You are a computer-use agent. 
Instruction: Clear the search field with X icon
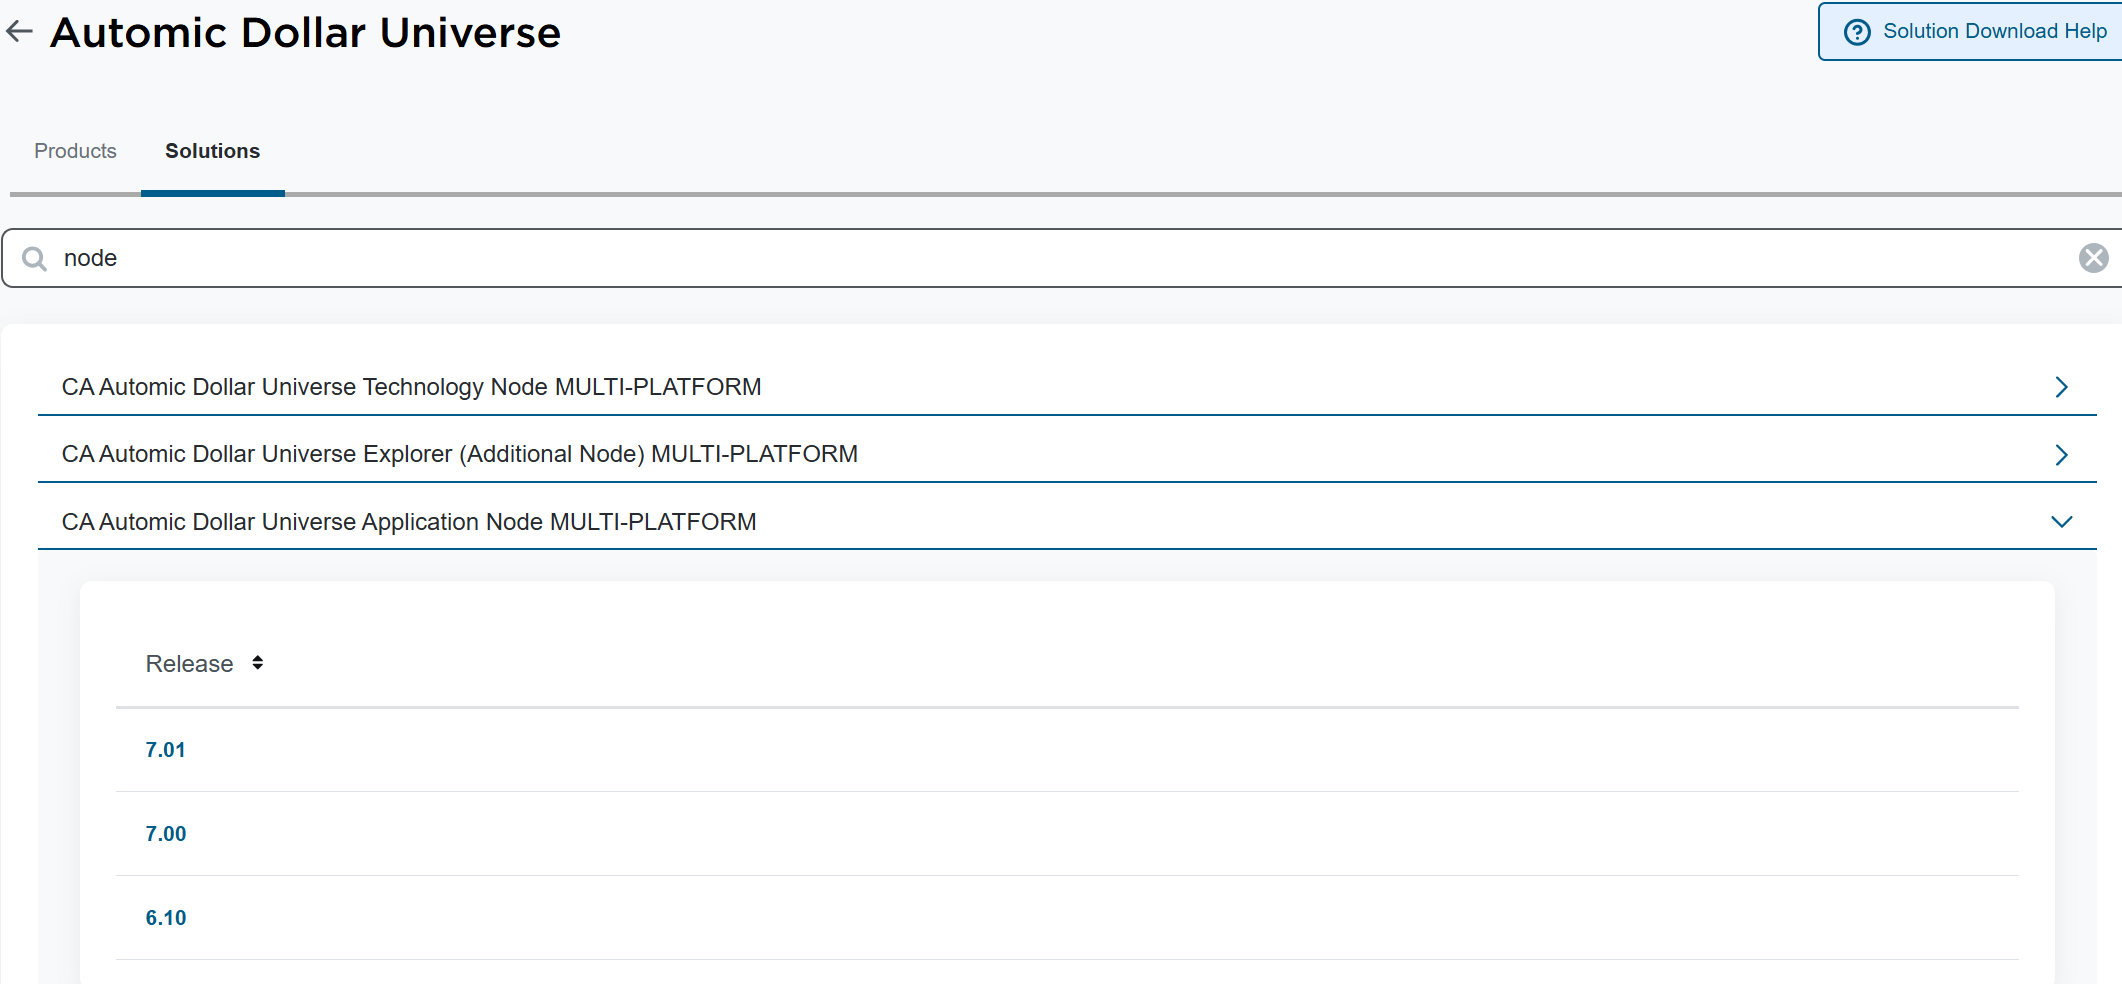(x=2093, y=258)
